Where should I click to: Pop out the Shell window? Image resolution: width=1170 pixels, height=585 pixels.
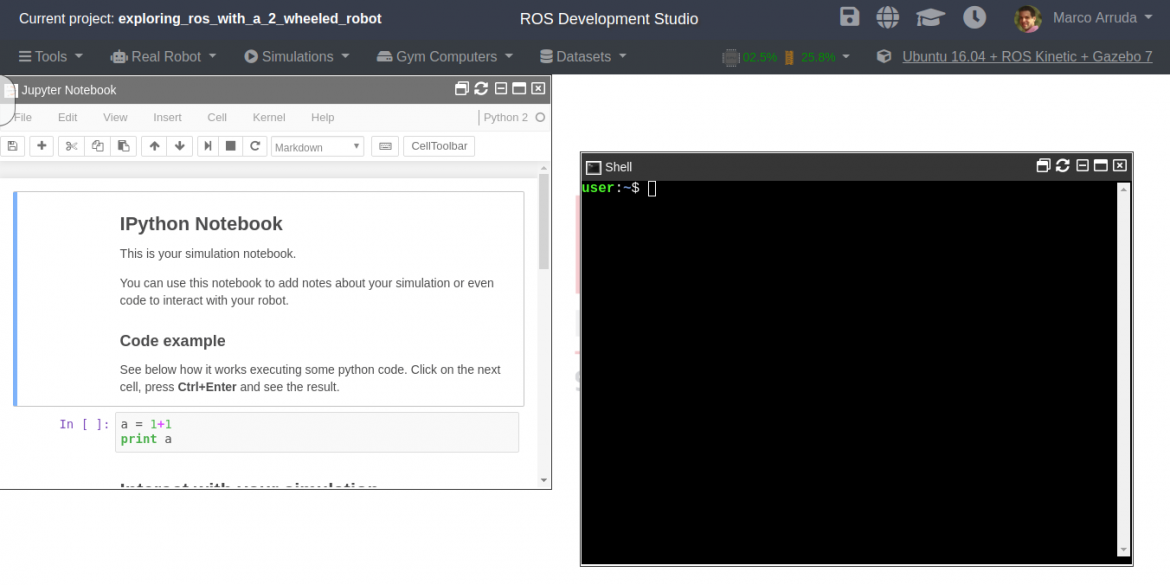(1044, 166)
